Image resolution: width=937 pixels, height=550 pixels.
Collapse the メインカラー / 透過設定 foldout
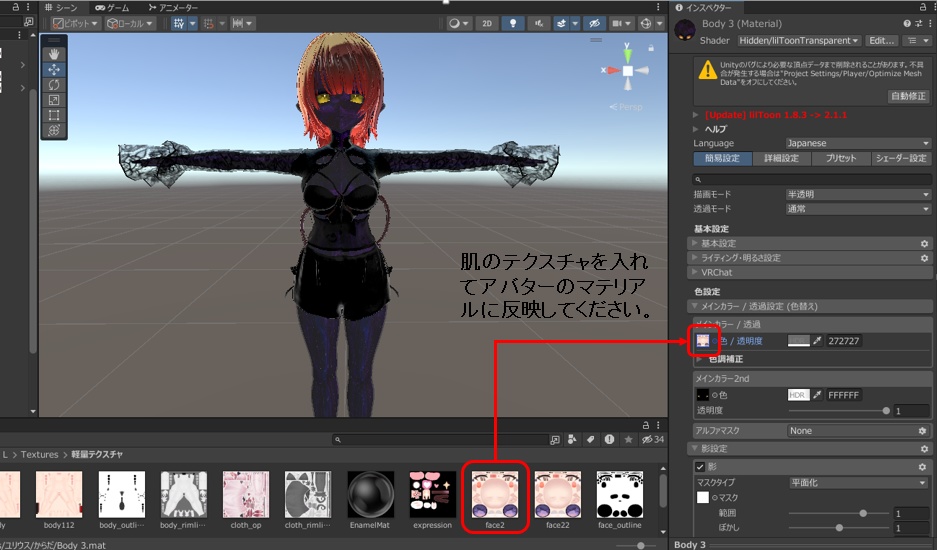pyautogui.click(x=810, y=306)
